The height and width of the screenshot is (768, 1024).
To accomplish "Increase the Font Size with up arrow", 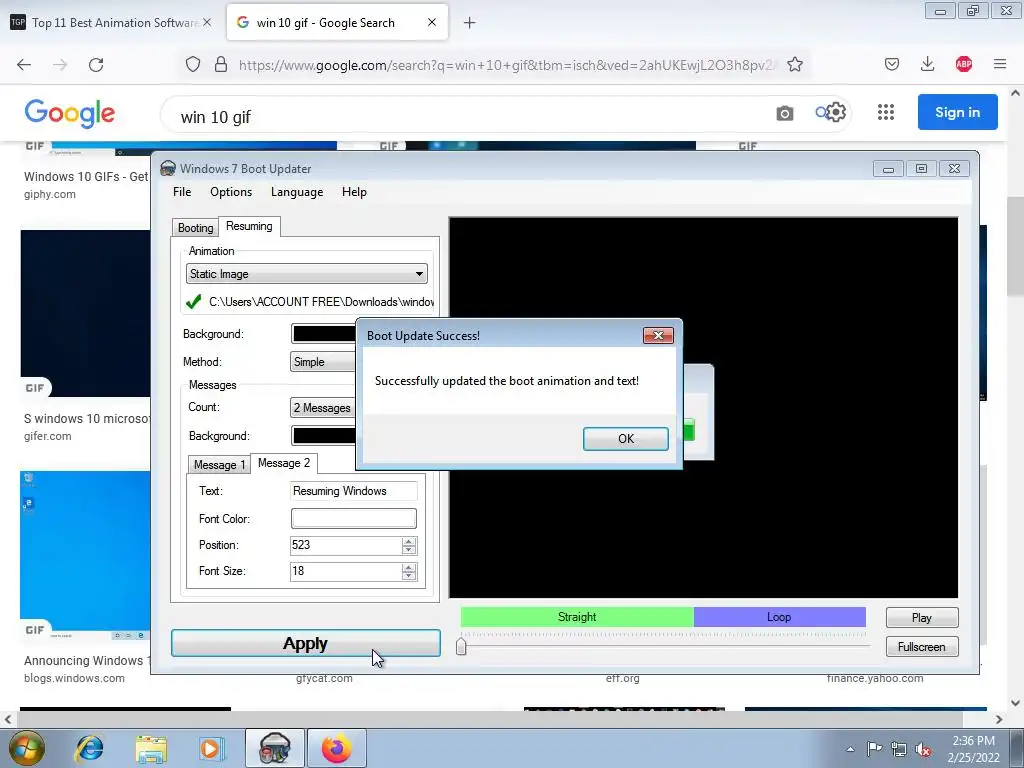I will pos(409,568).
